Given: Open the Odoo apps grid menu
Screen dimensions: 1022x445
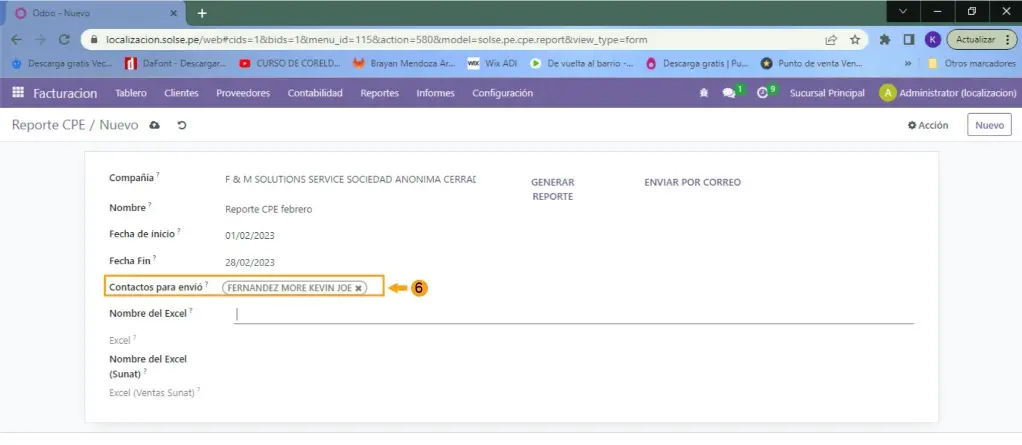Looking at the screenshot, I should 17,93.
